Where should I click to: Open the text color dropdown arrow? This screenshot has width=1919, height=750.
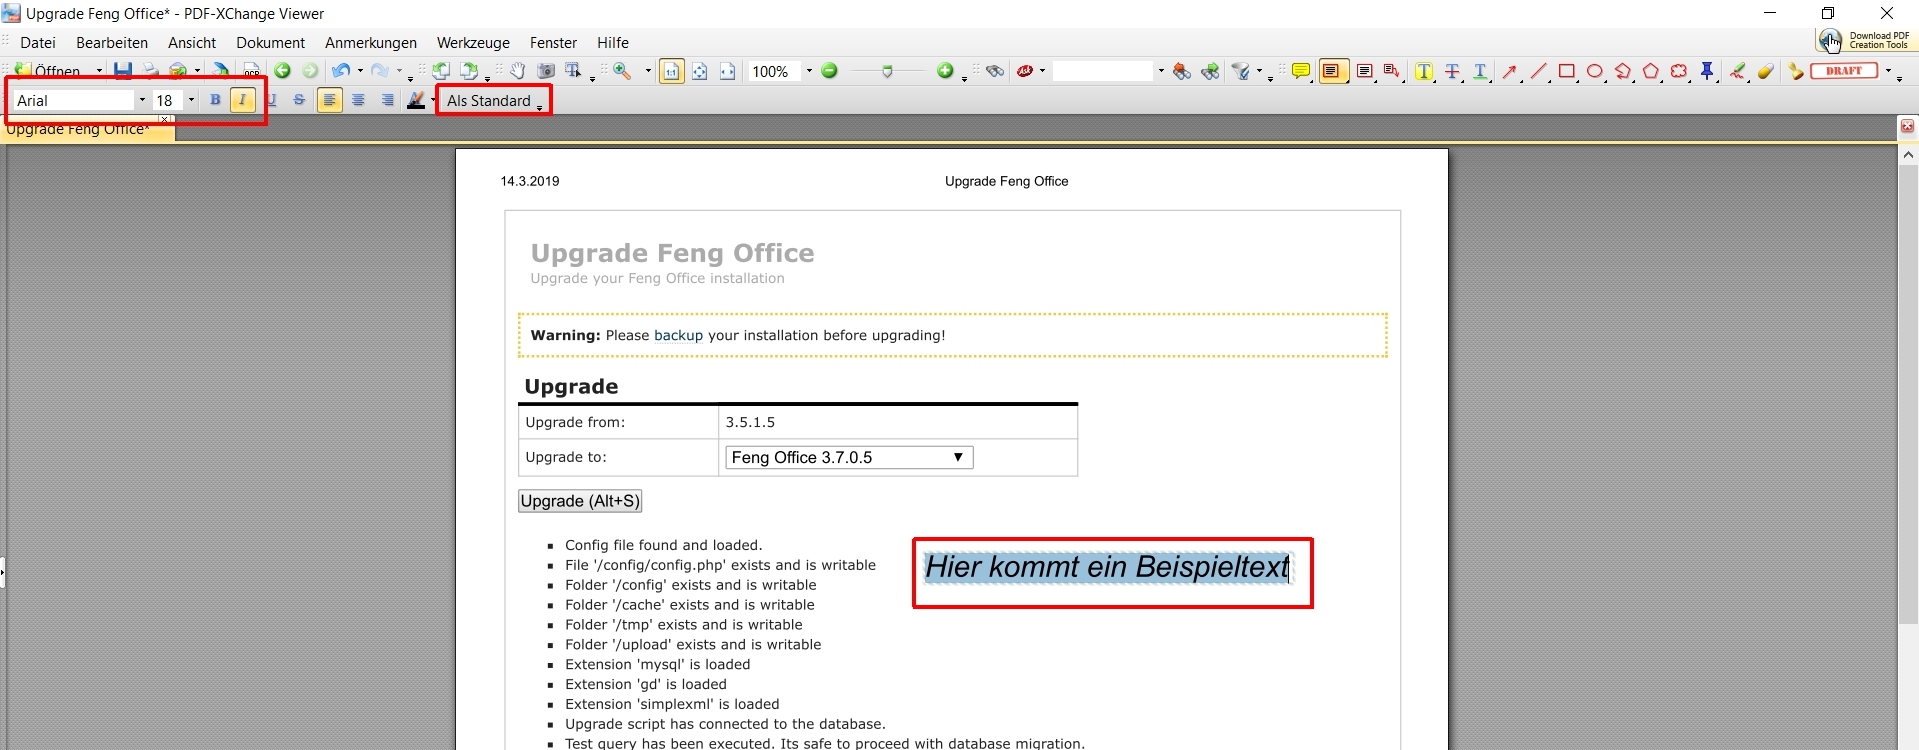[x=433, y=100]
